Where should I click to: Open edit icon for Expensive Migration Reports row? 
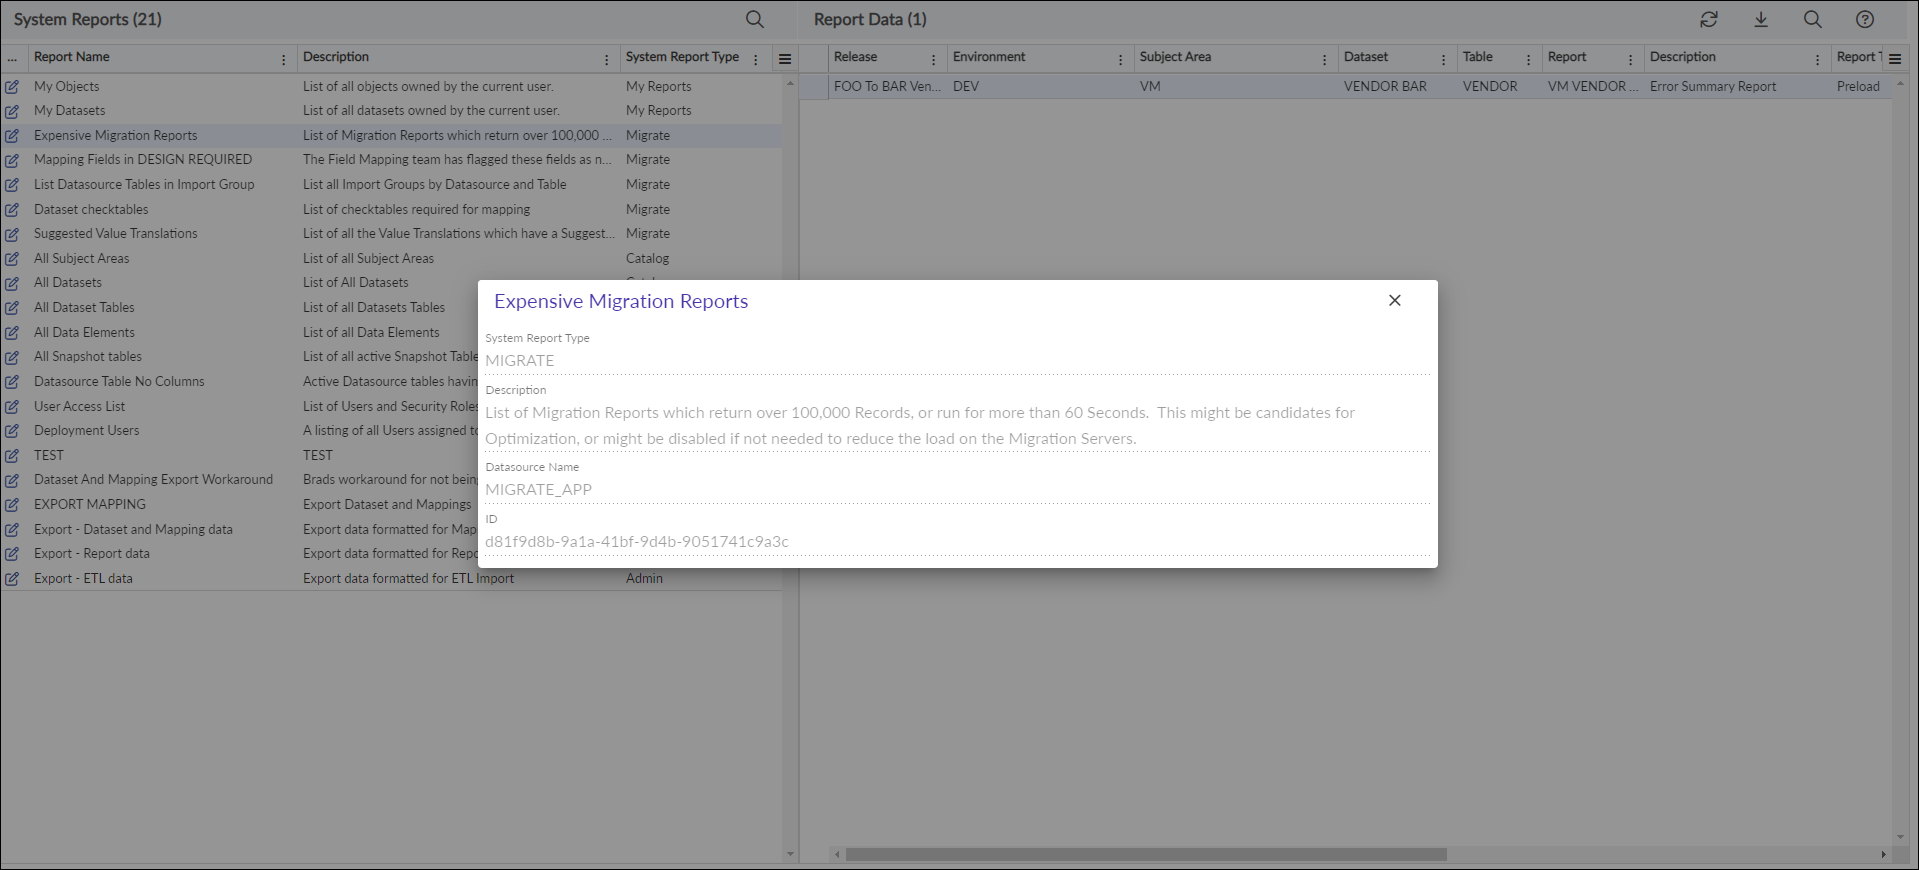click(x=12, y=136)
